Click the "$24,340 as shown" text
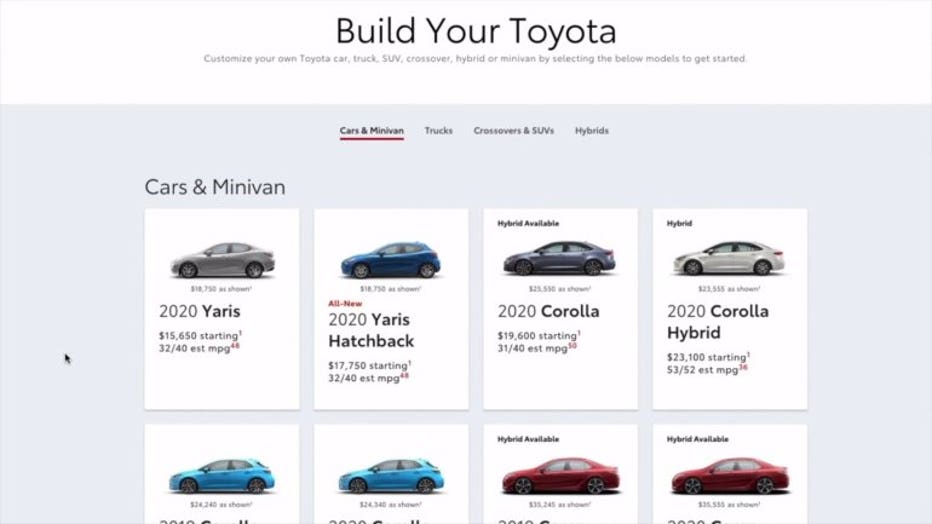Image resolution: width=932 pixels, height=524 pixels. pyautogui.click(x=390, y=505)
